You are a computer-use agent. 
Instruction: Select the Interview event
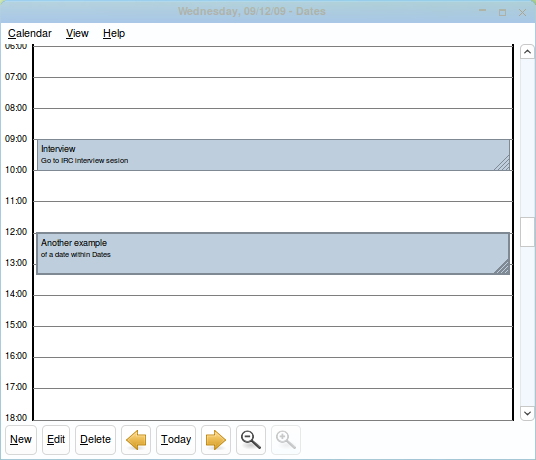point(273,155)
